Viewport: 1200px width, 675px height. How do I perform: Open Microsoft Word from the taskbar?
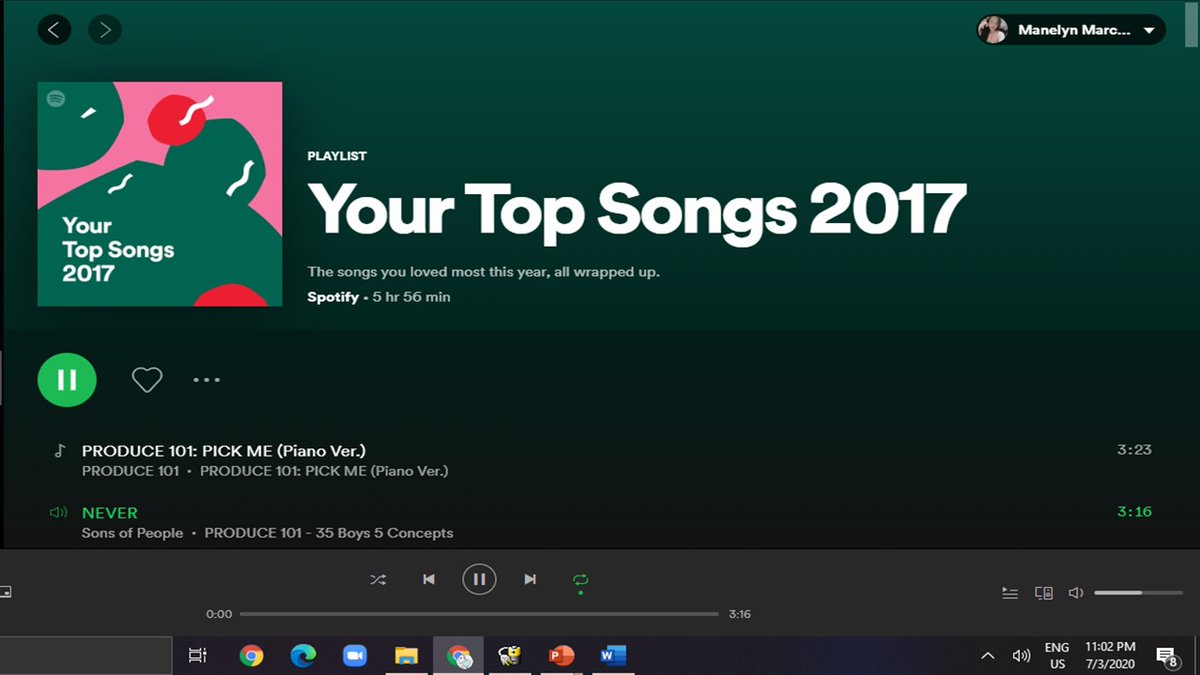point(613,656)
